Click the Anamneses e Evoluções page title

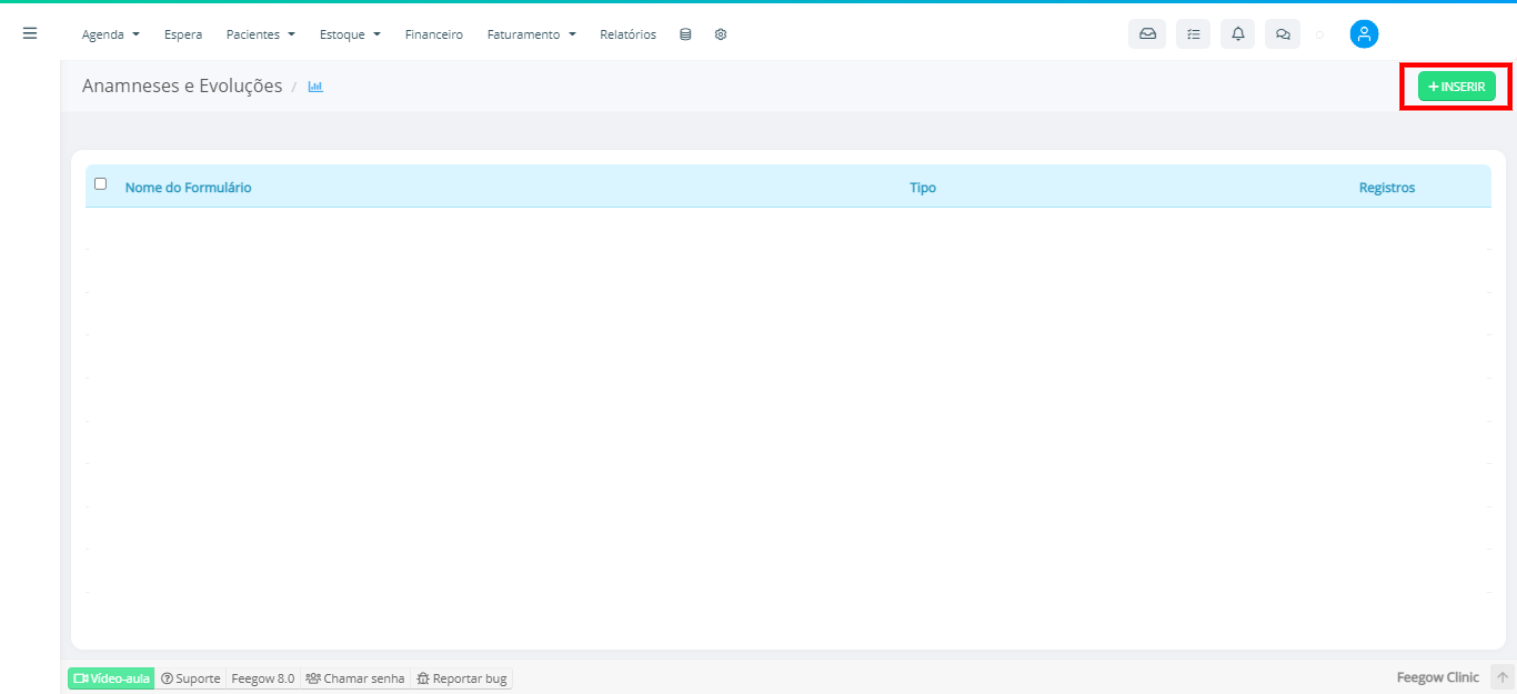(x=182, y=86)
